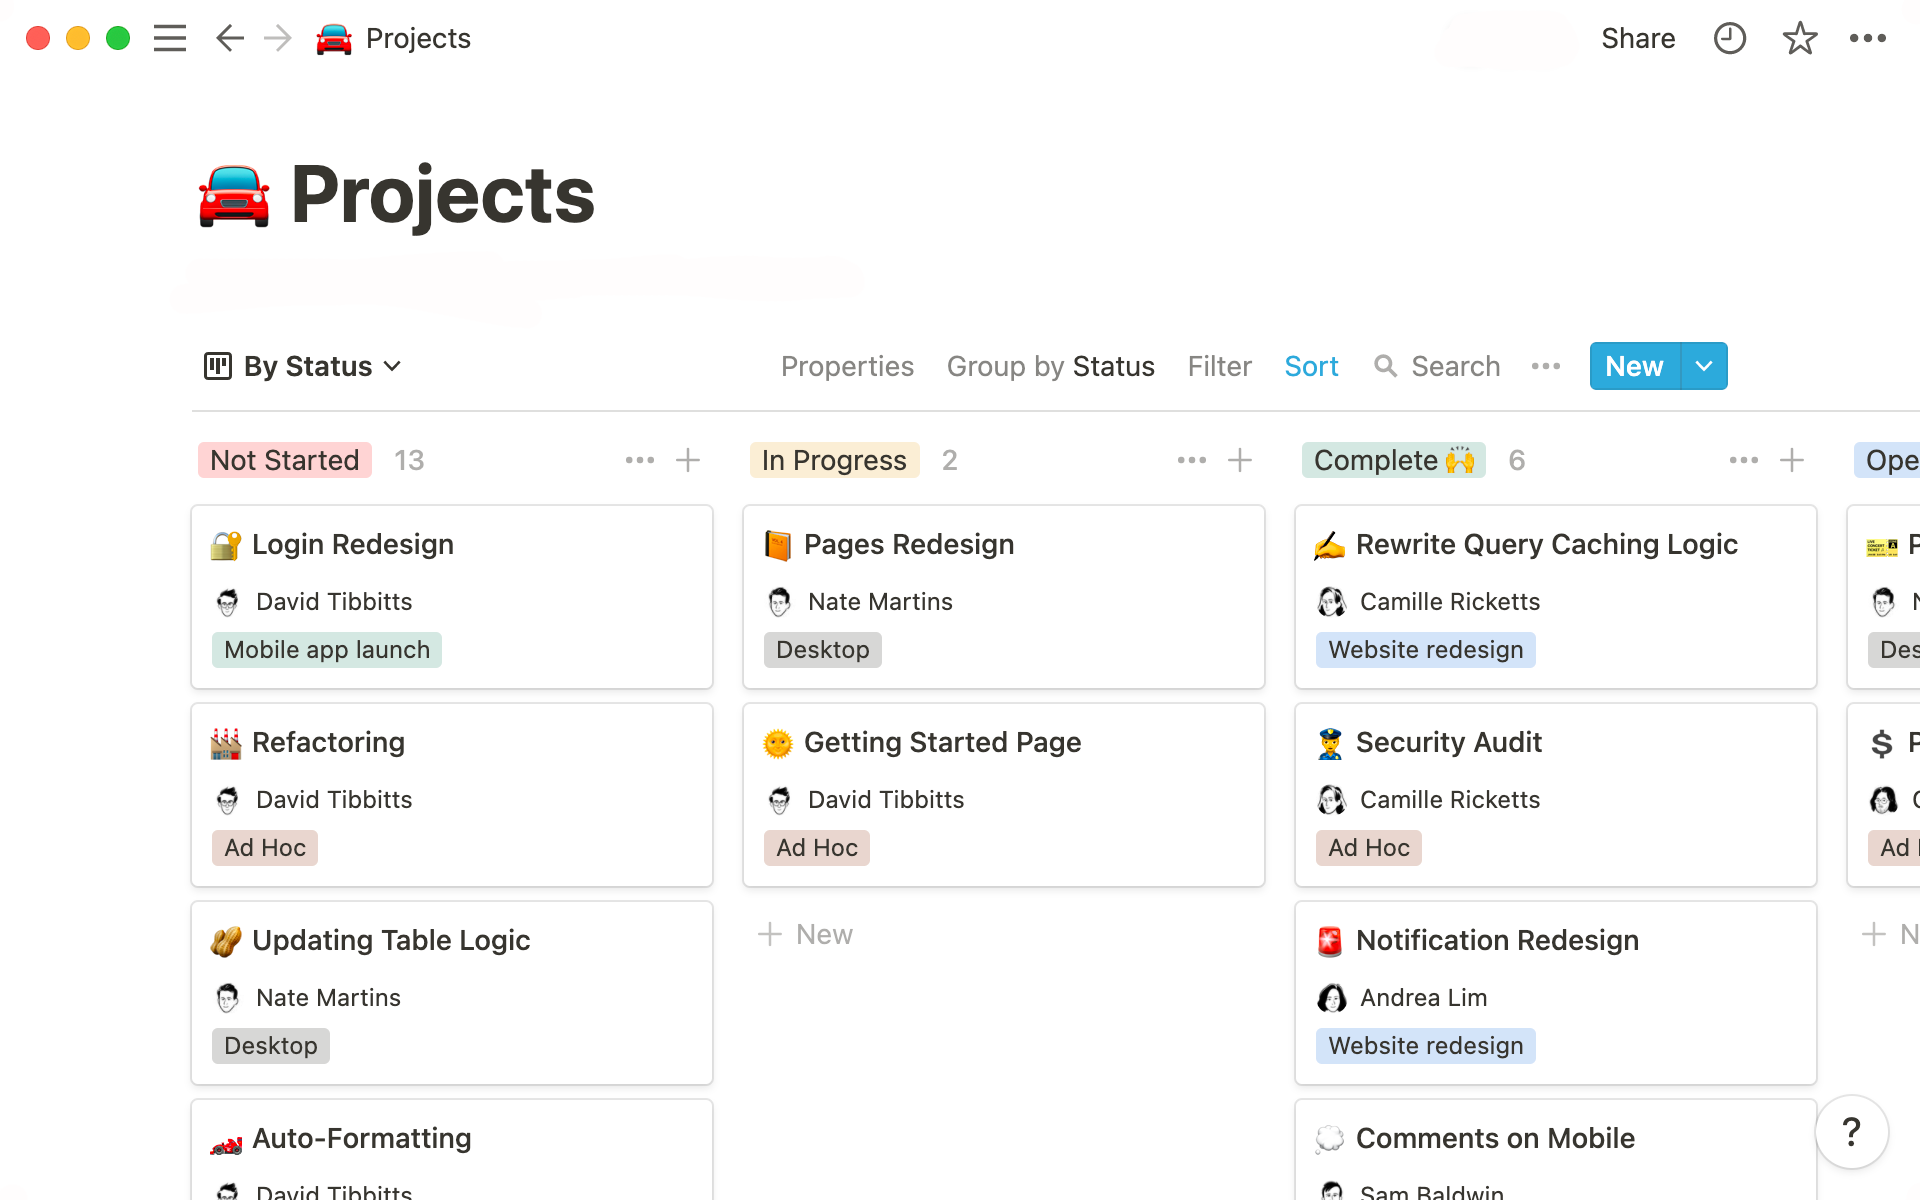1920x1200 pixels.
Task: Add card with Complete column plus
Action: coord(1791,460)
